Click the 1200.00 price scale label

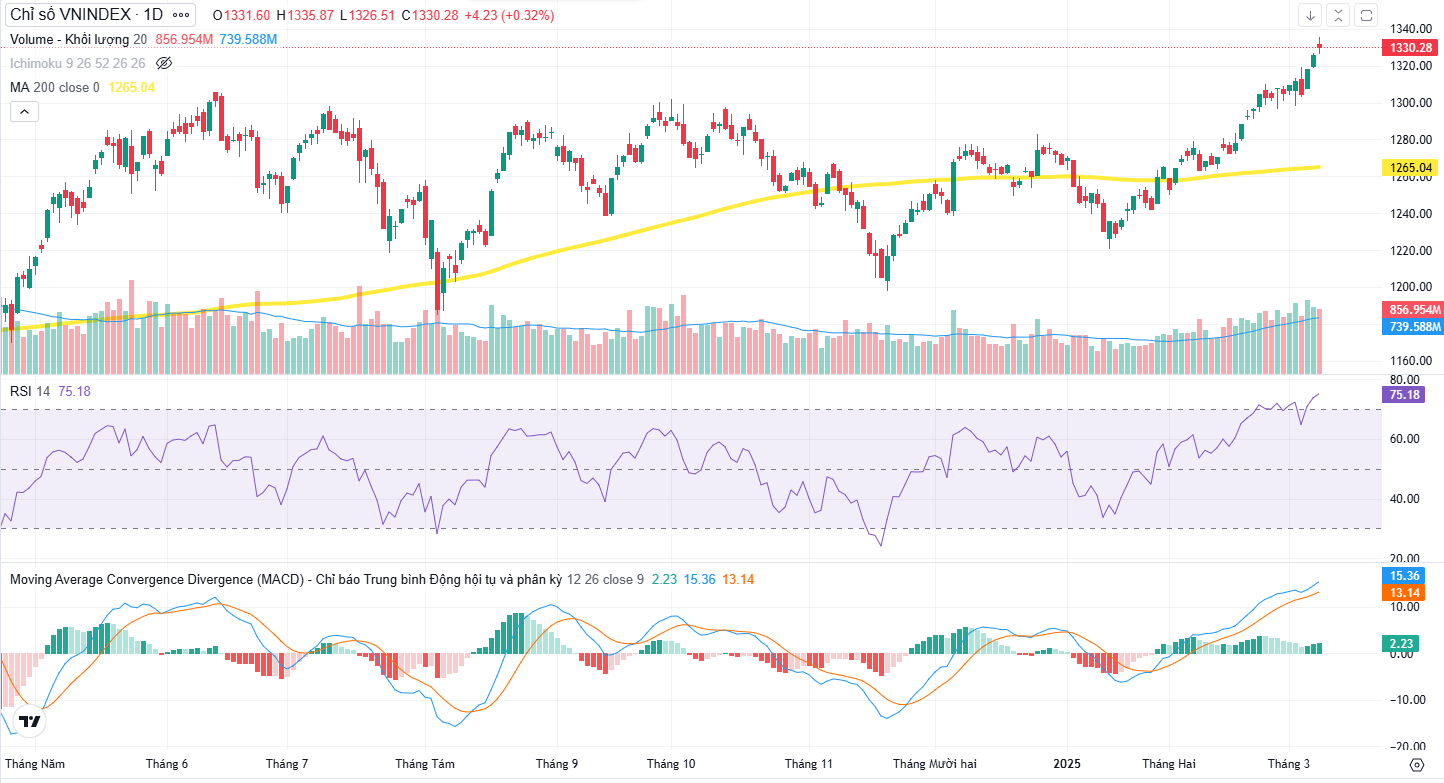1410,287
